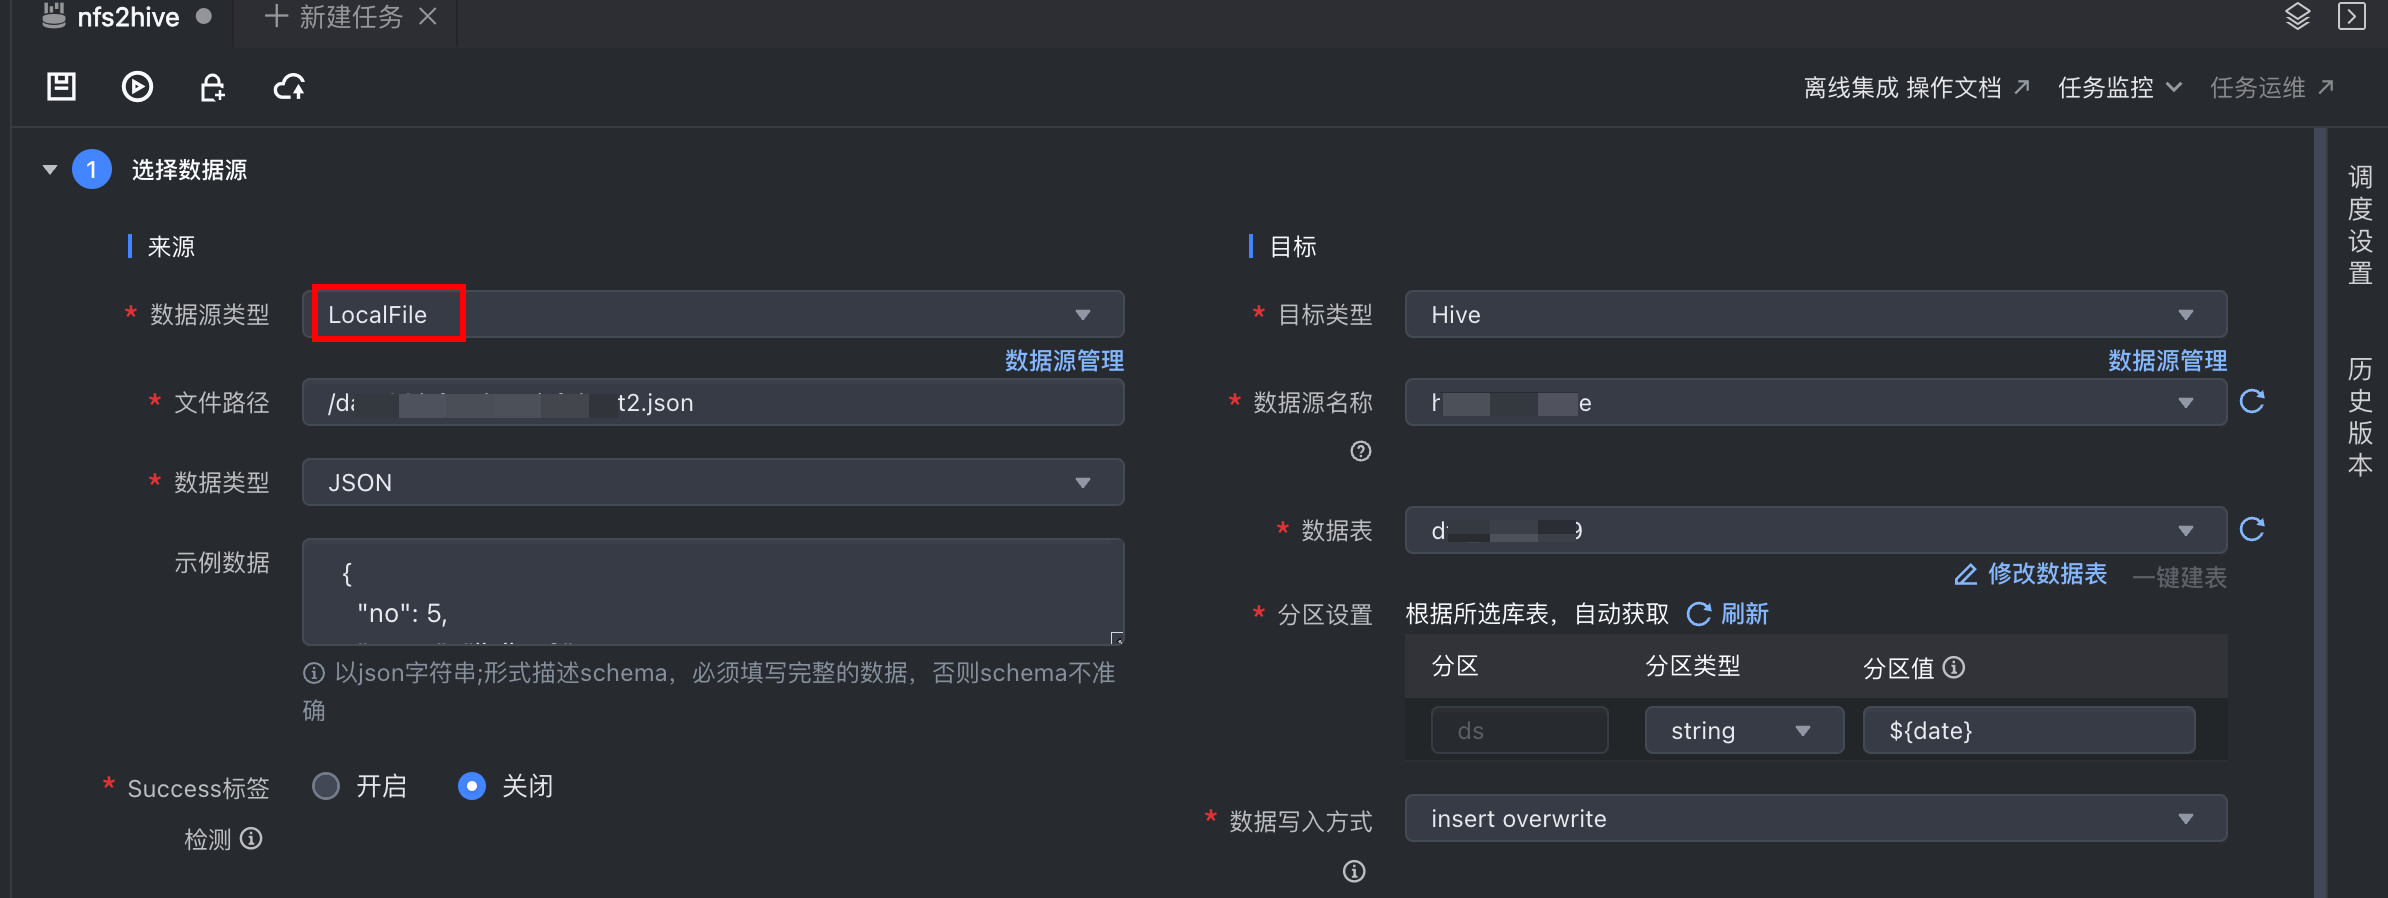Screen dimensions: 2388x898
Task: Click the partition value info icon
Action: pos(1954,667)
